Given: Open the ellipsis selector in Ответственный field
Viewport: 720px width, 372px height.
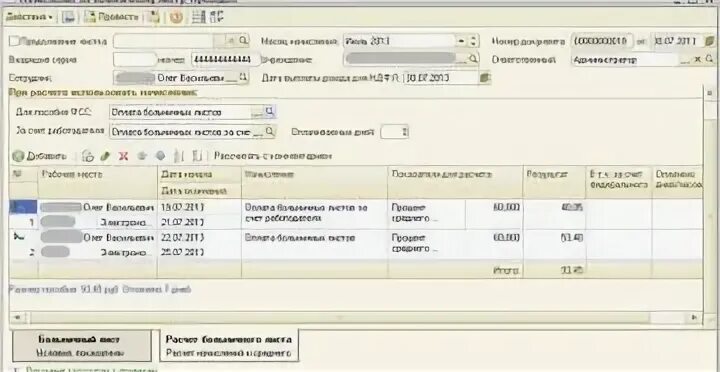Looking at the screenshot, I should pos(684,60).
